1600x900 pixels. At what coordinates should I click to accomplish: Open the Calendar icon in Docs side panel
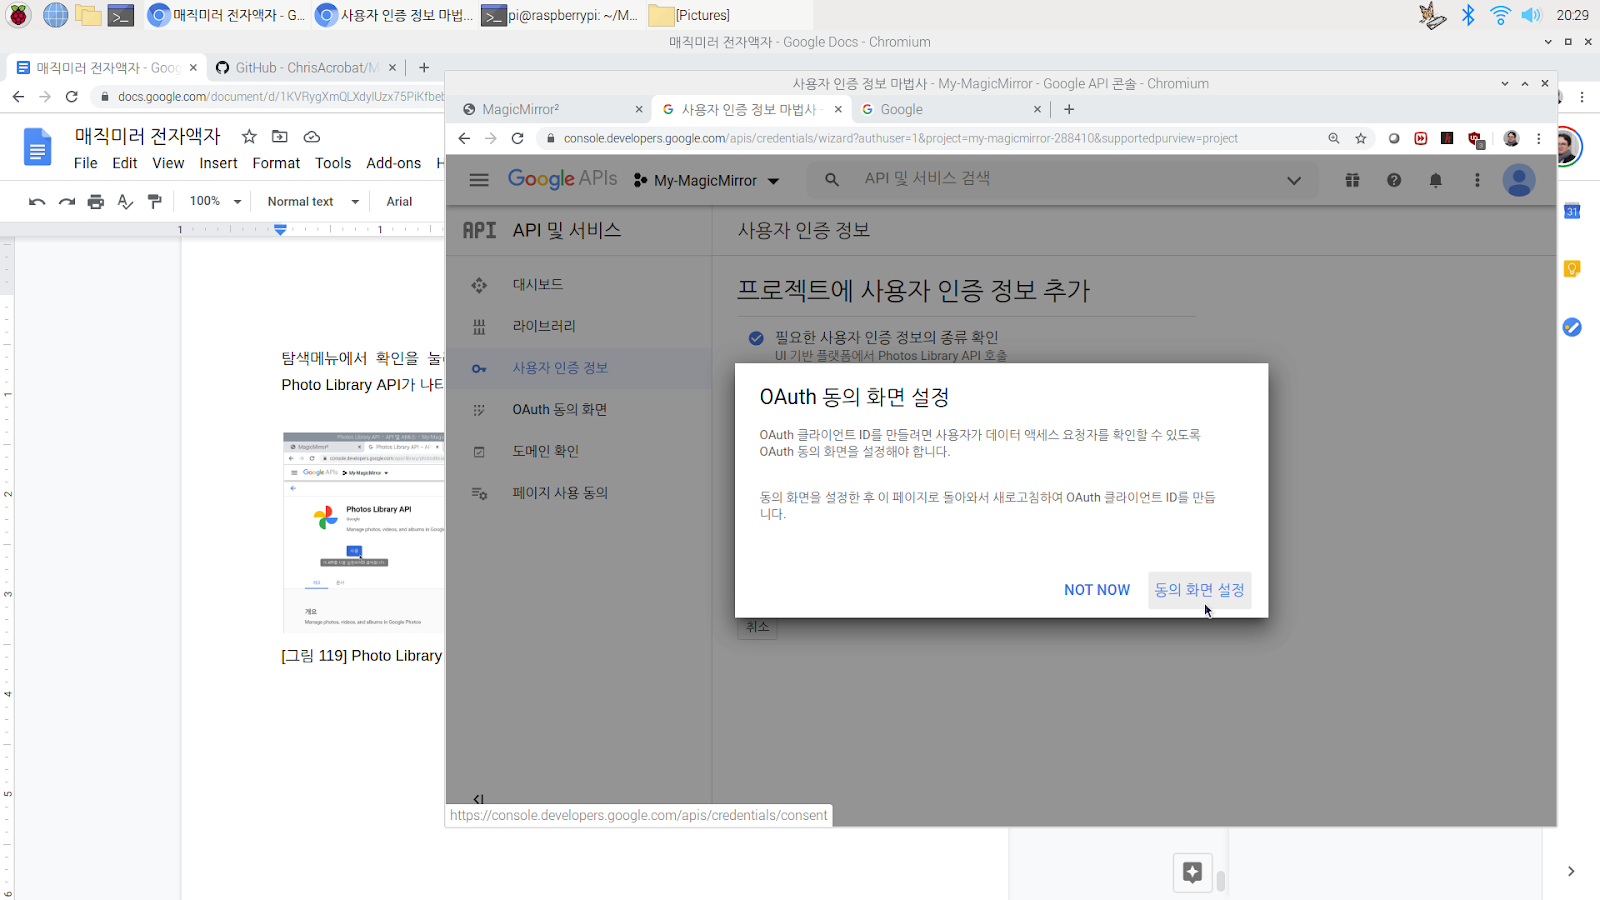(1572, 211)
